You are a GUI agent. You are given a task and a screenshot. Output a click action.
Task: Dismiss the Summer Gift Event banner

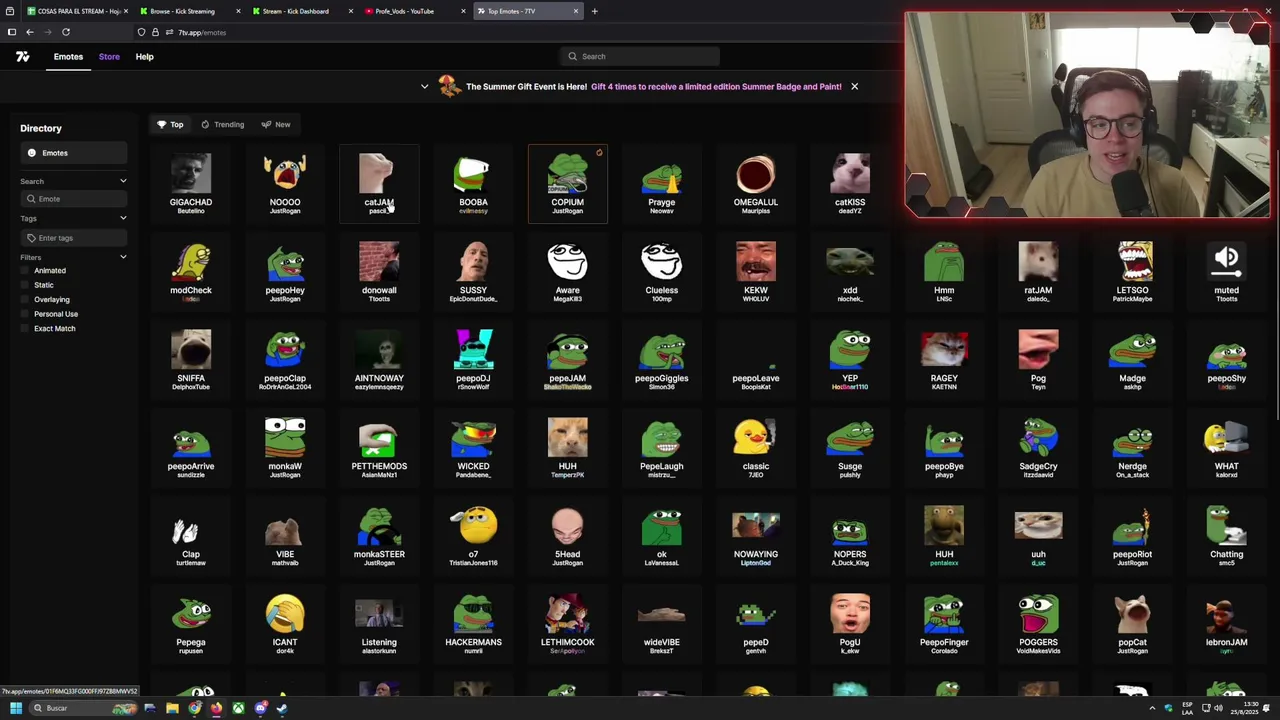click(854, 87)
